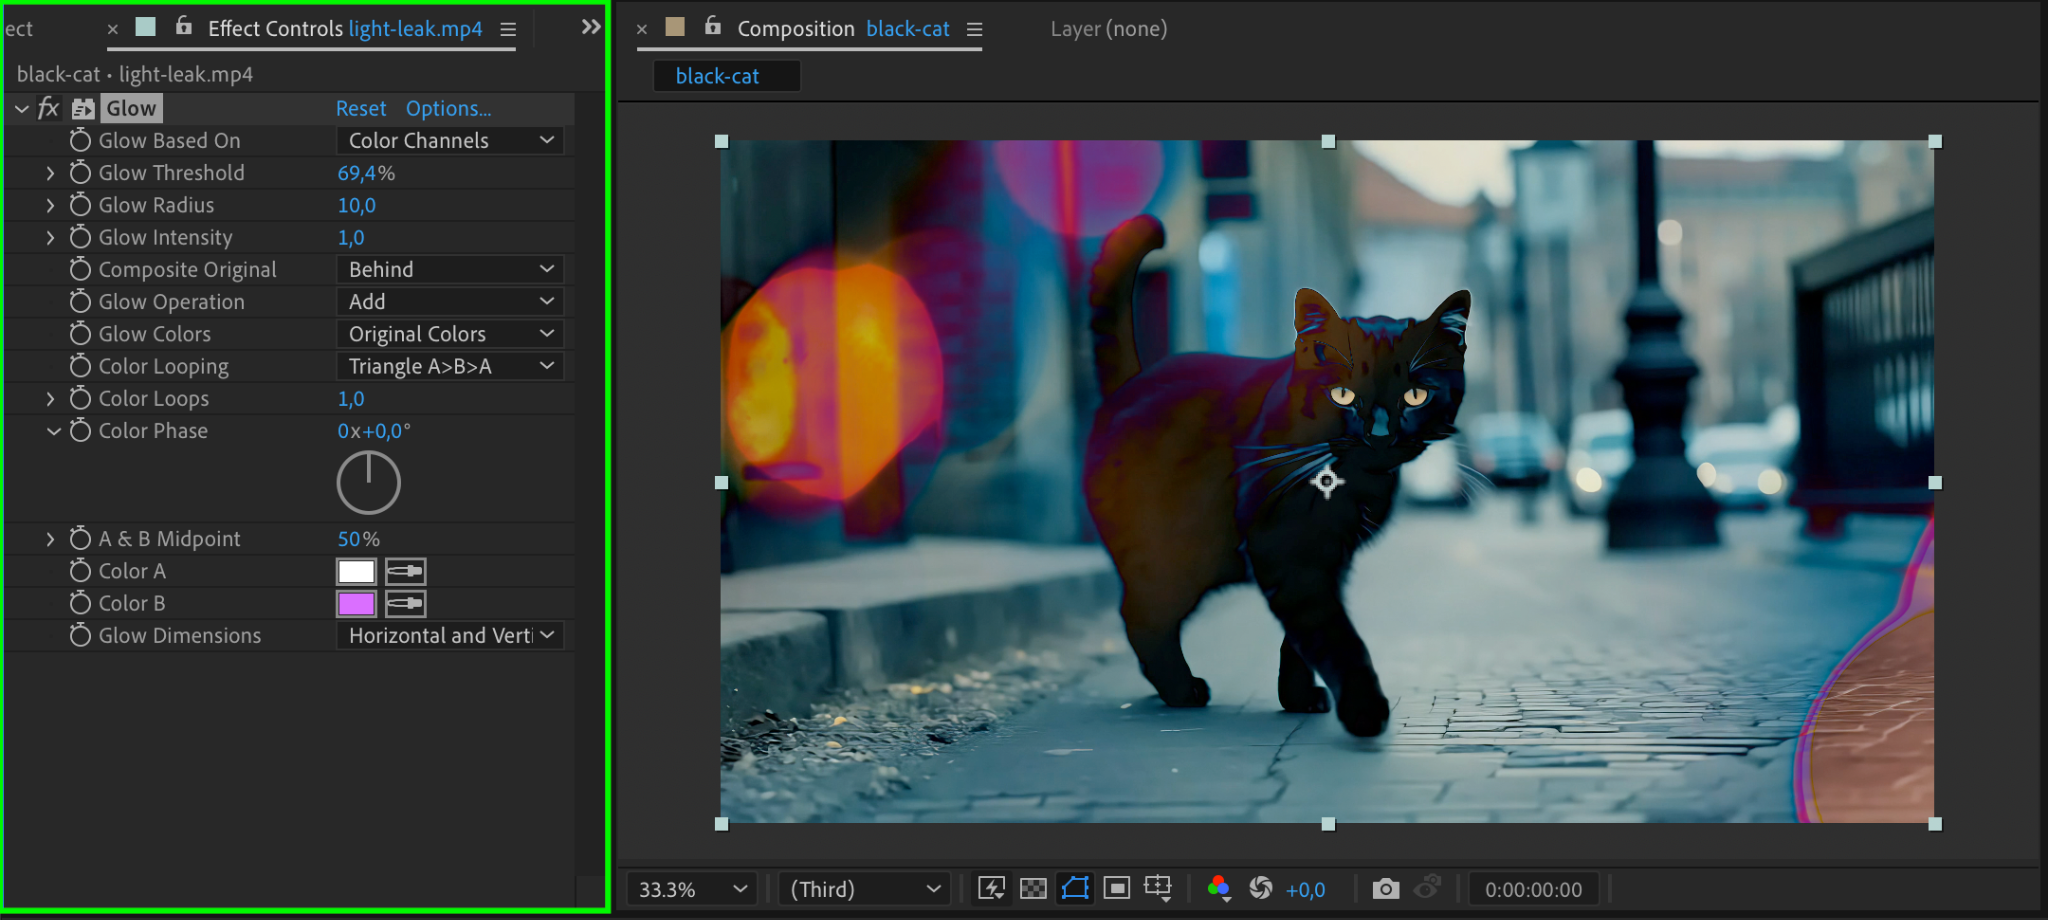This screenshot has width=2048, height=920.
Task: Click the RGB show channel icon
Action: coord(1218,888)
